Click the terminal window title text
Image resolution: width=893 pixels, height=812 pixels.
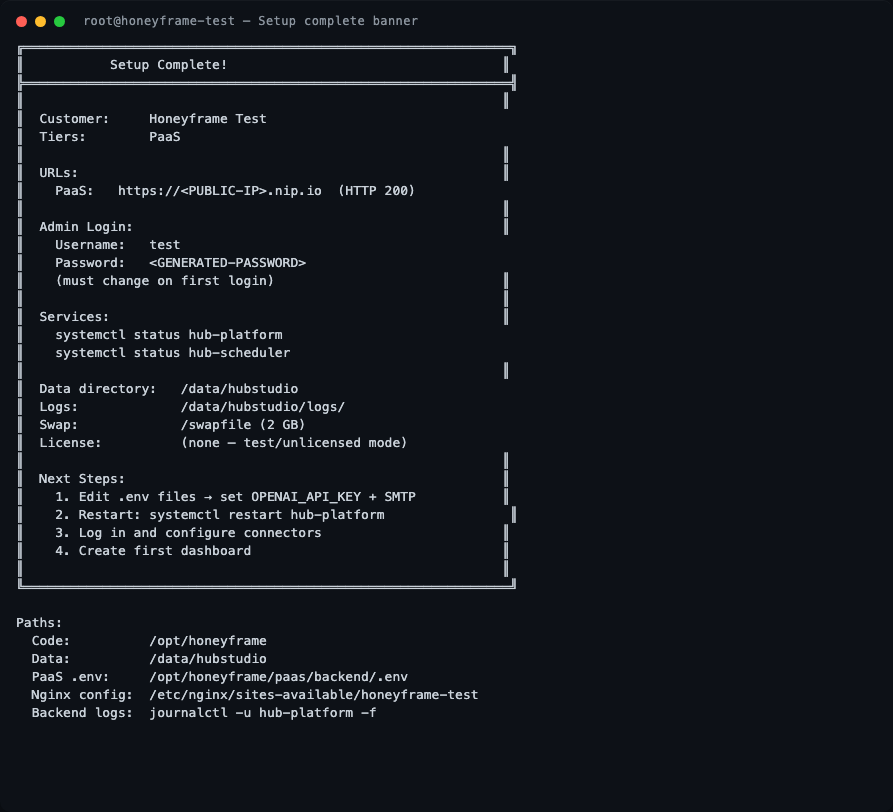[x=250, y=21]
